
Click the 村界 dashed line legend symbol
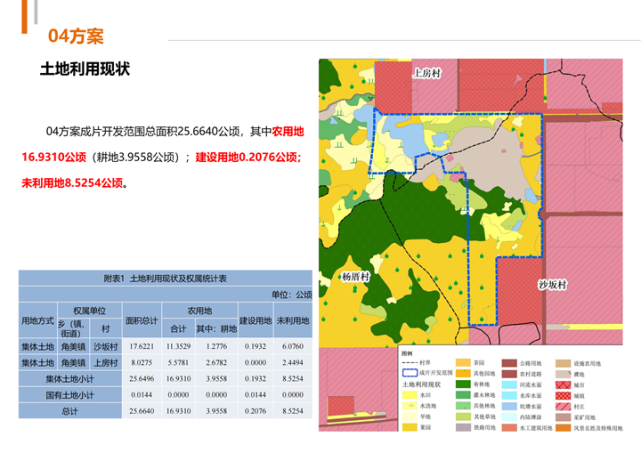[410, 363]
